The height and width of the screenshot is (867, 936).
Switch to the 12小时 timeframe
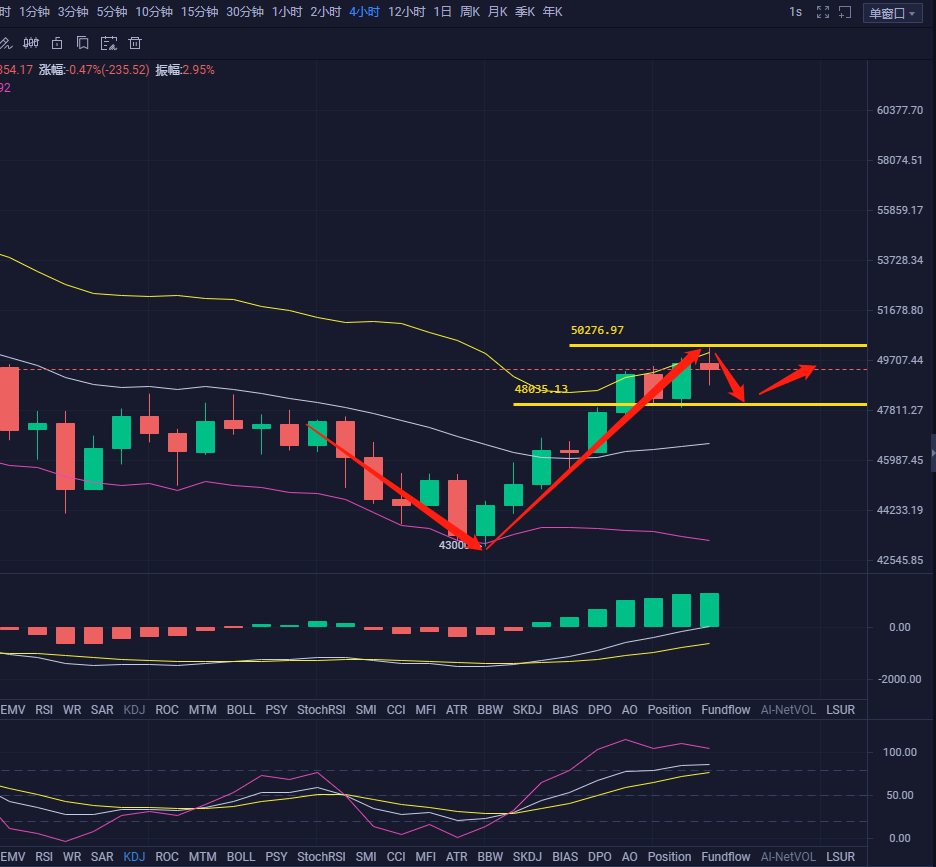[x=407, y=12]
